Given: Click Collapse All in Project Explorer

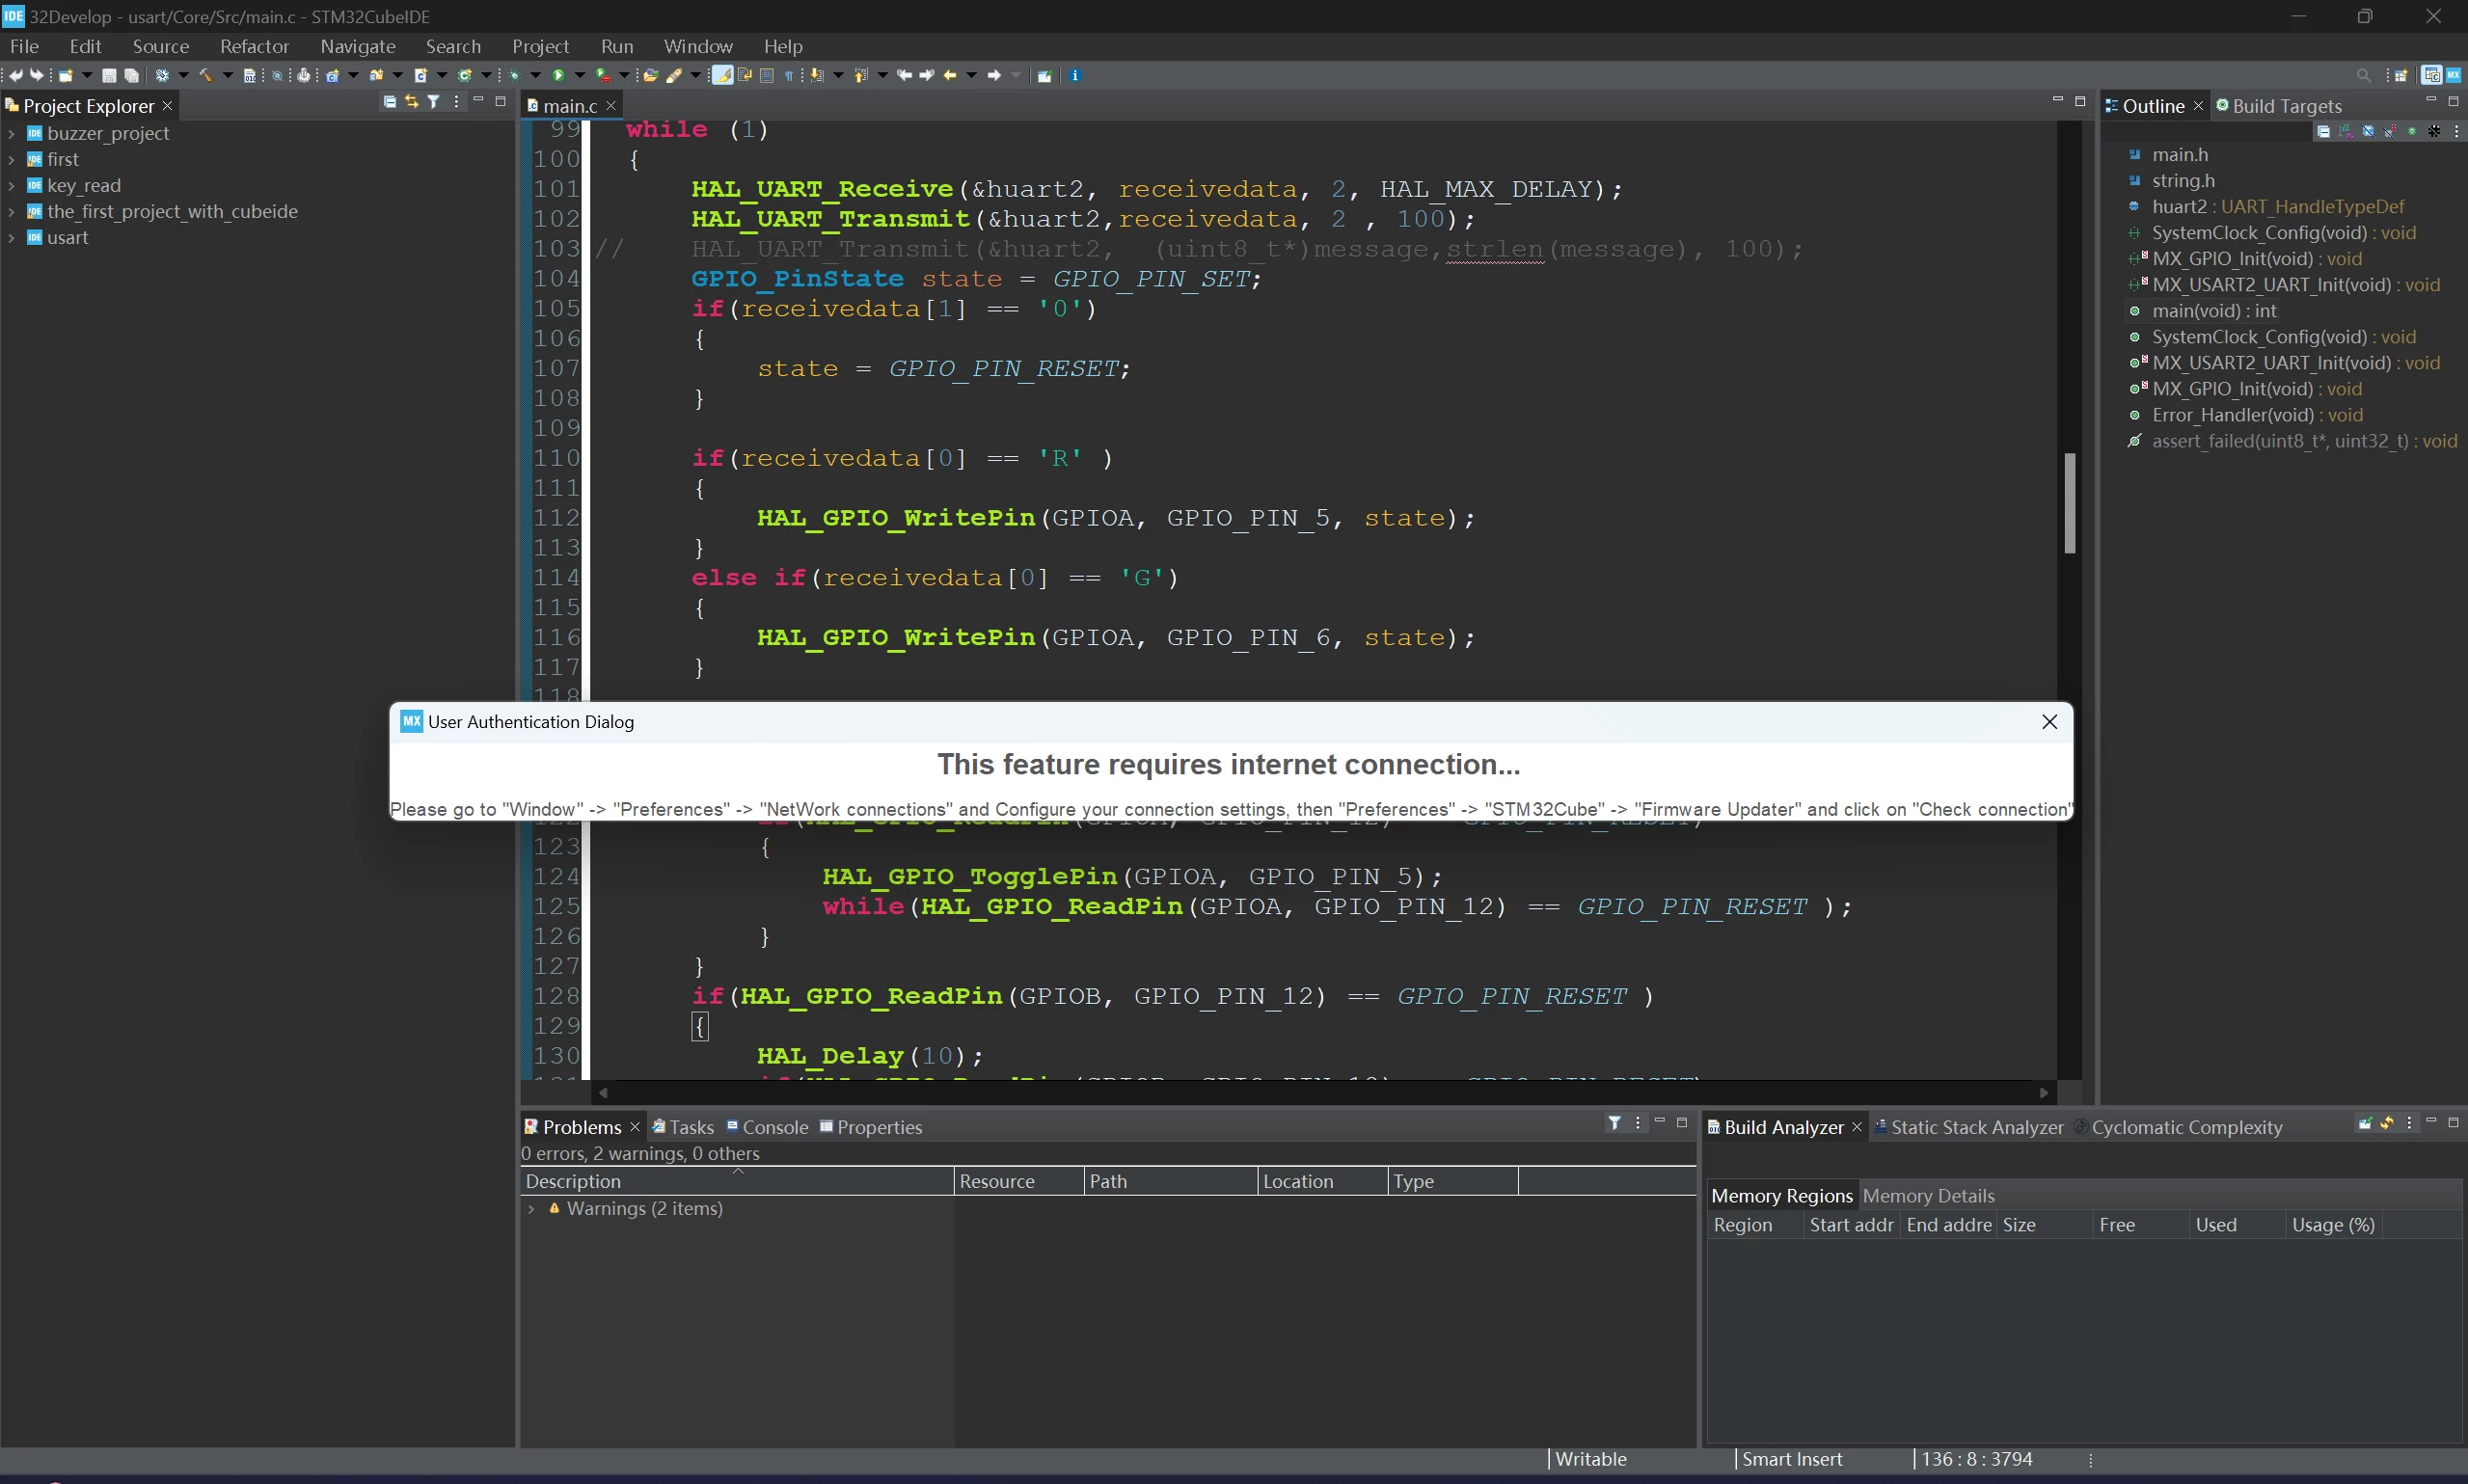Looking at the screenshot, I should [390, 101].
